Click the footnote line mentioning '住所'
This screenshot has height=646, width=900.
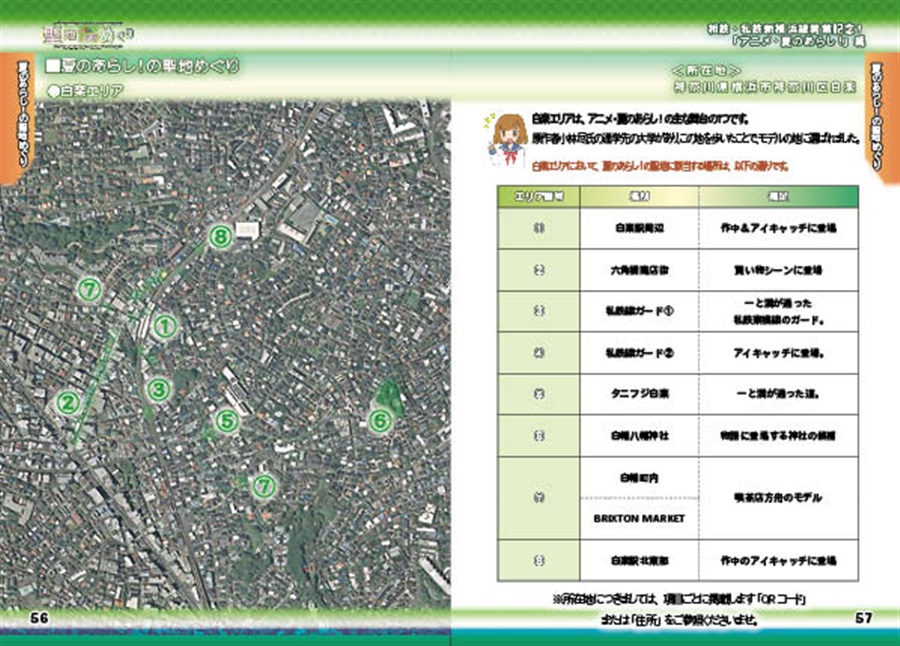(x=680, y=620)
